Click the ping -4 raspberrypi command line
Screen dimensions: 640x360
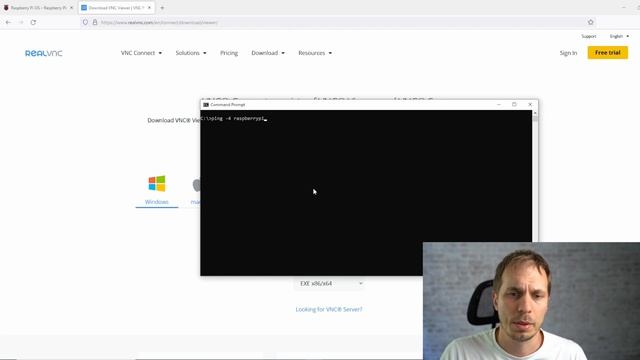coord(233,118)
